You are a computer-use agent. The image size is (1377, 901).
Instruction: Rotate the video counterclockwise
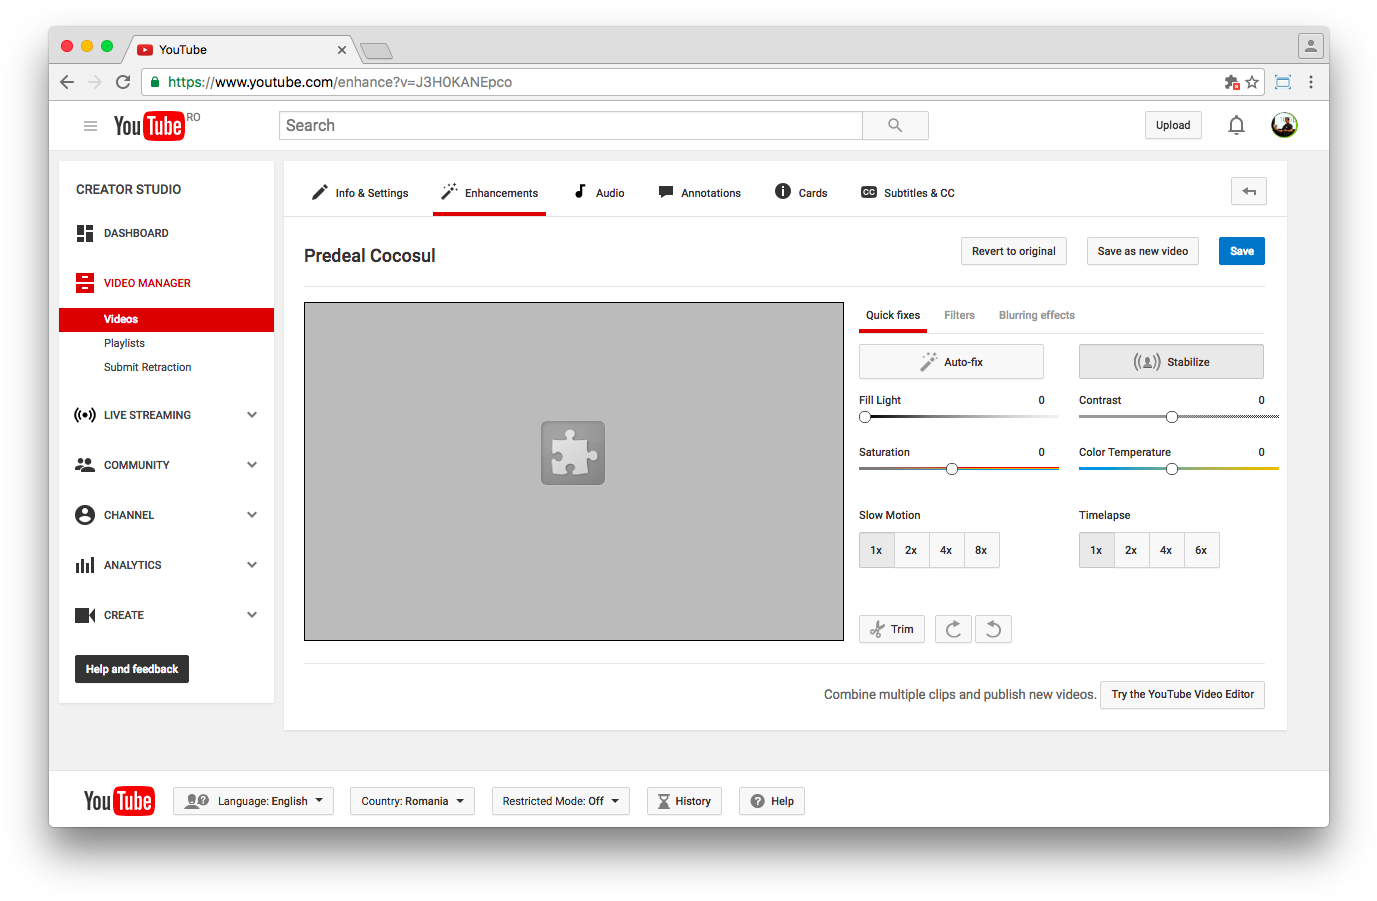[992, 629]
